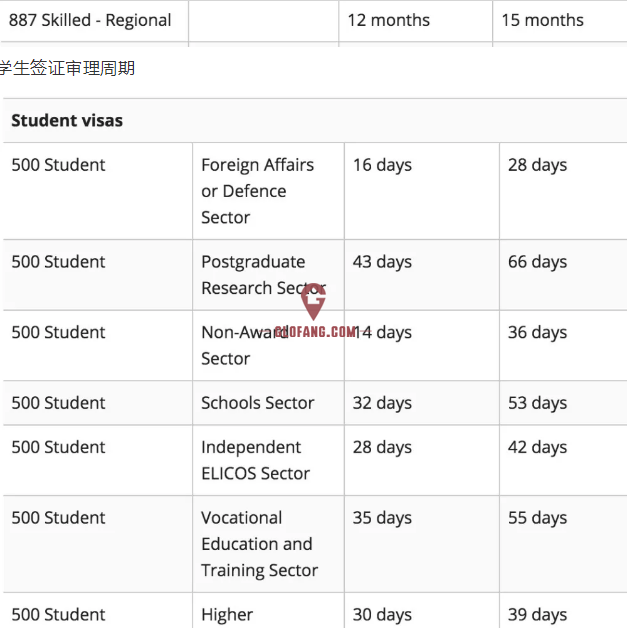Image resolution: width=627 pixels, height=628 pixels.
Task: Select the 15 months cell
Action: point(560,20)
